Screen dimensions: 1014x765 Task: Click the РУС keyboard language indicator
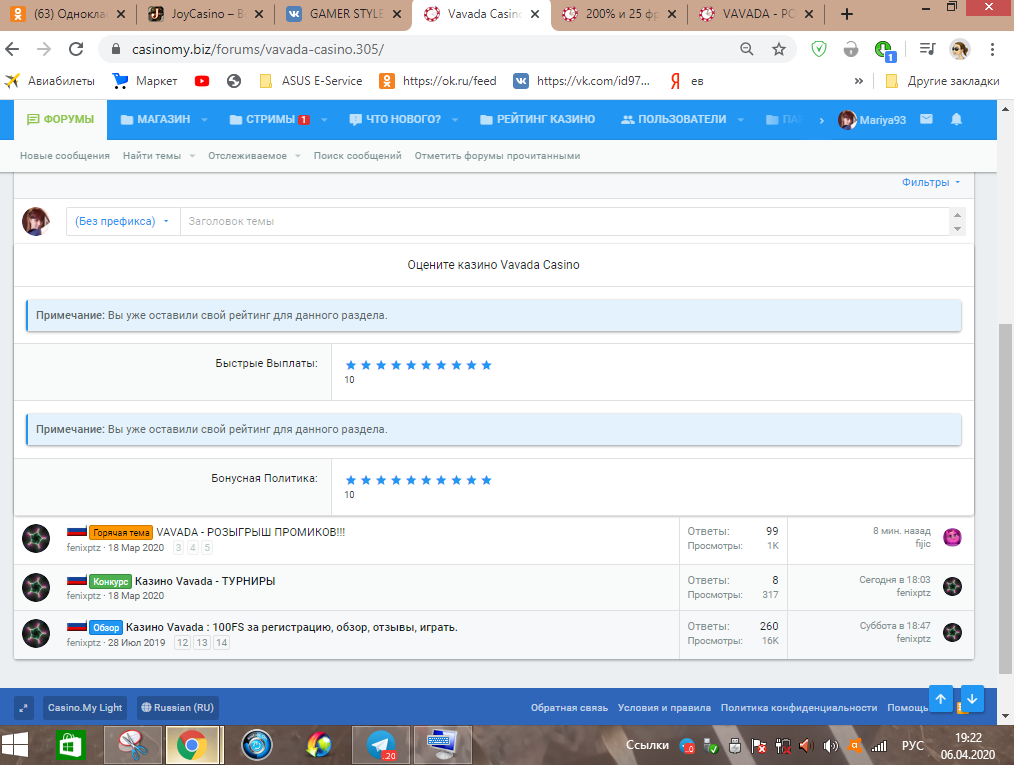pyautogui.click(x=912, y=746)
